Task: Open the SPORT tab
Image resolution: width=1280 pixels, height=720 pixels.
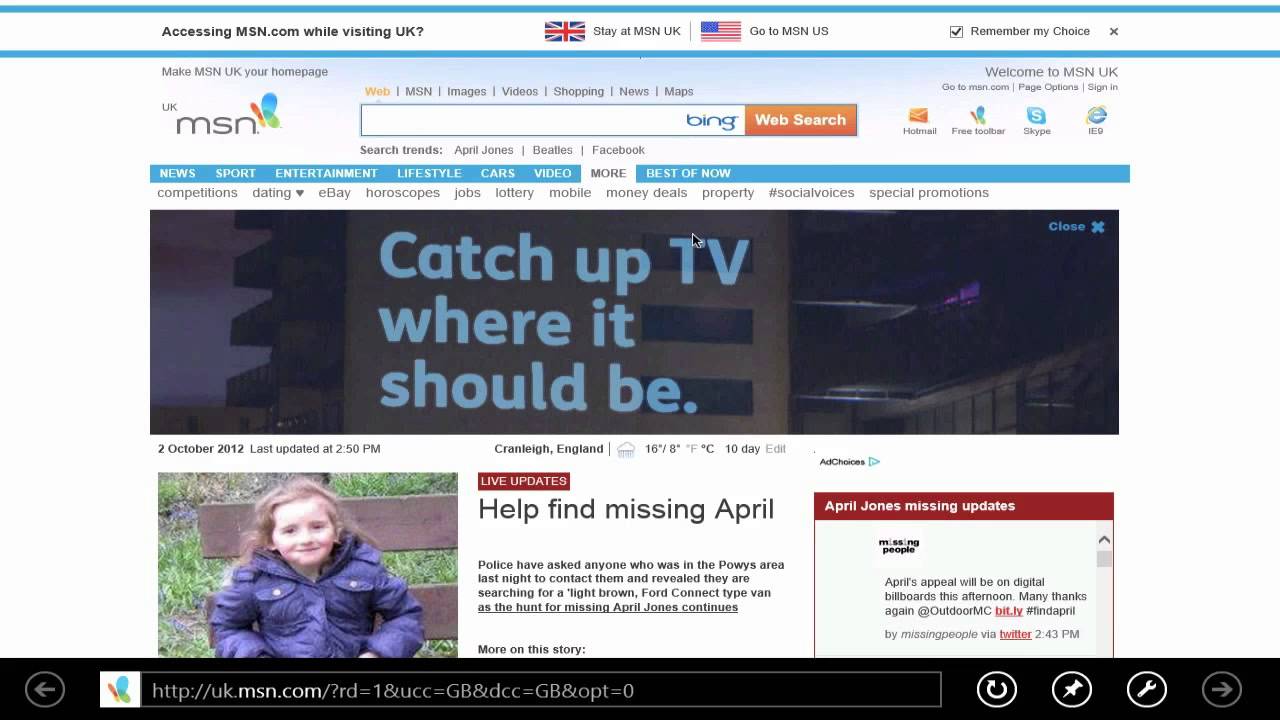Action: tap(235, 173)
